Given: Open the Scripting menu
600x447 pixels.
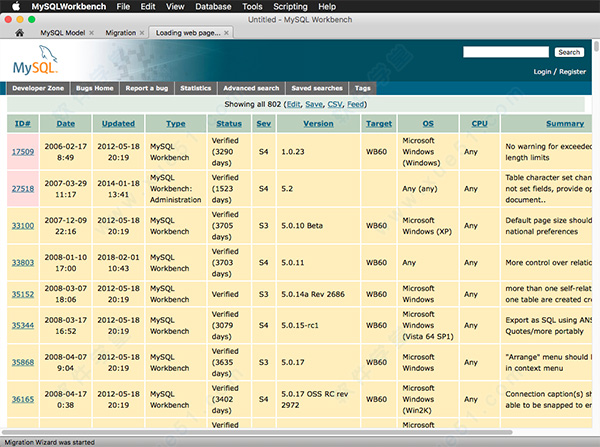Looking at the screenshot, I should (290, 7).
